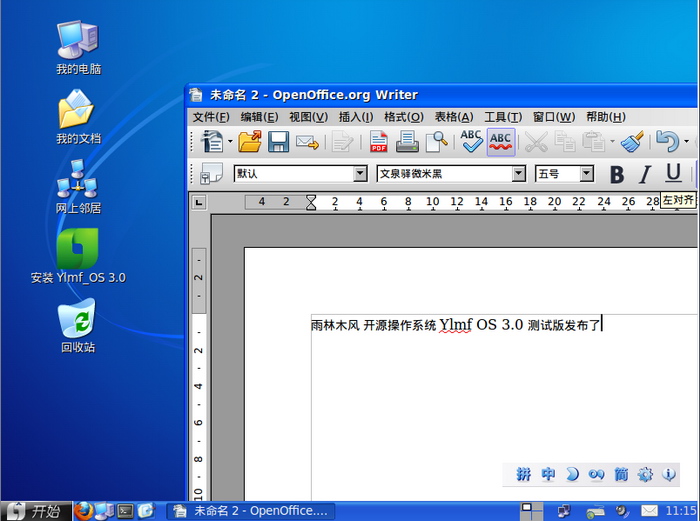
Task: Open the 文件(F) menu
Action: click(211, 117)
